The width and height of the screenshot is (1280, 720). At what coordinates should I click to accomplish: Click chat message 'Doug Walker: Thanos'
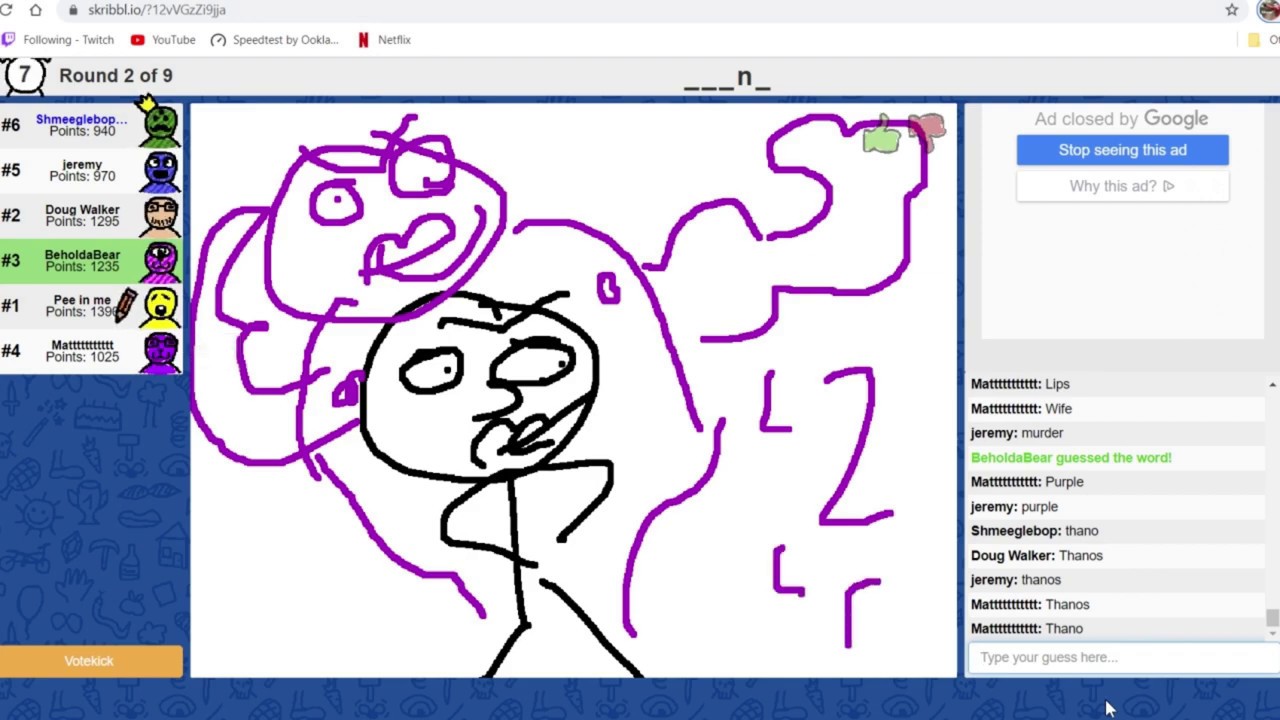point(1037,556)
